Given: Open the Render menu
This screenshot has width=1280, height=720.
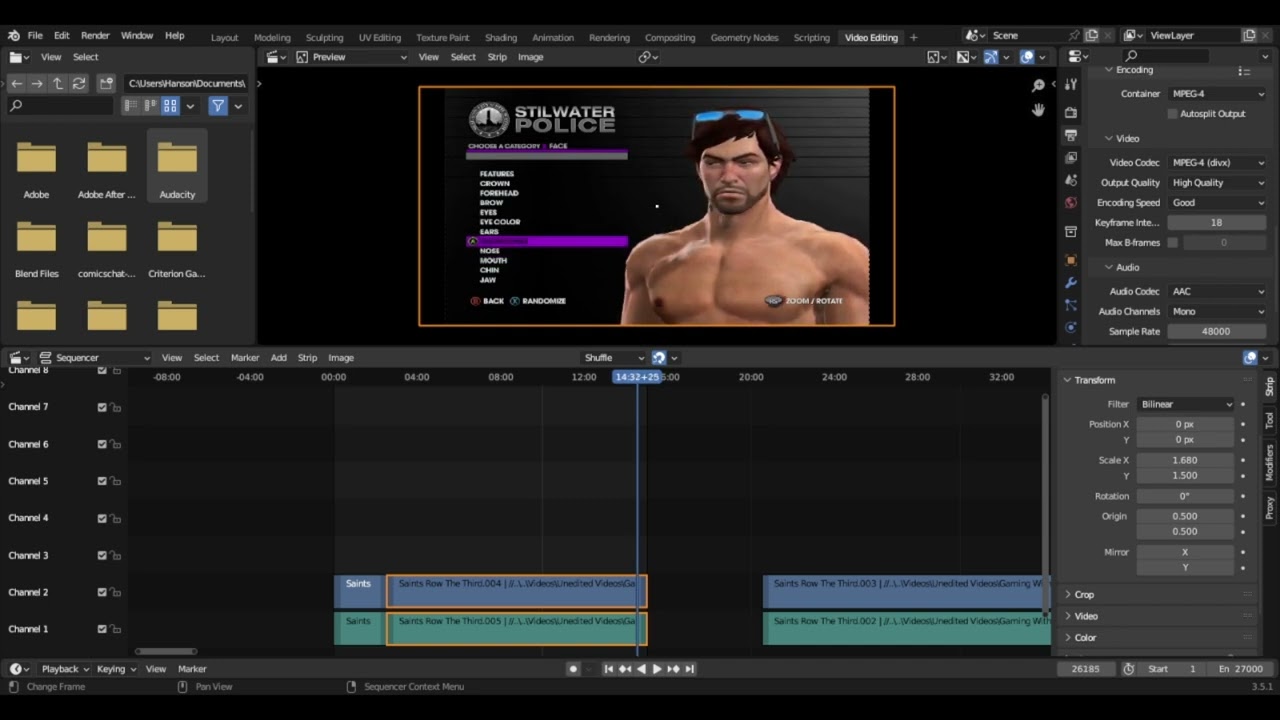Looking at the screenshot, I should [x=95, y=36].
